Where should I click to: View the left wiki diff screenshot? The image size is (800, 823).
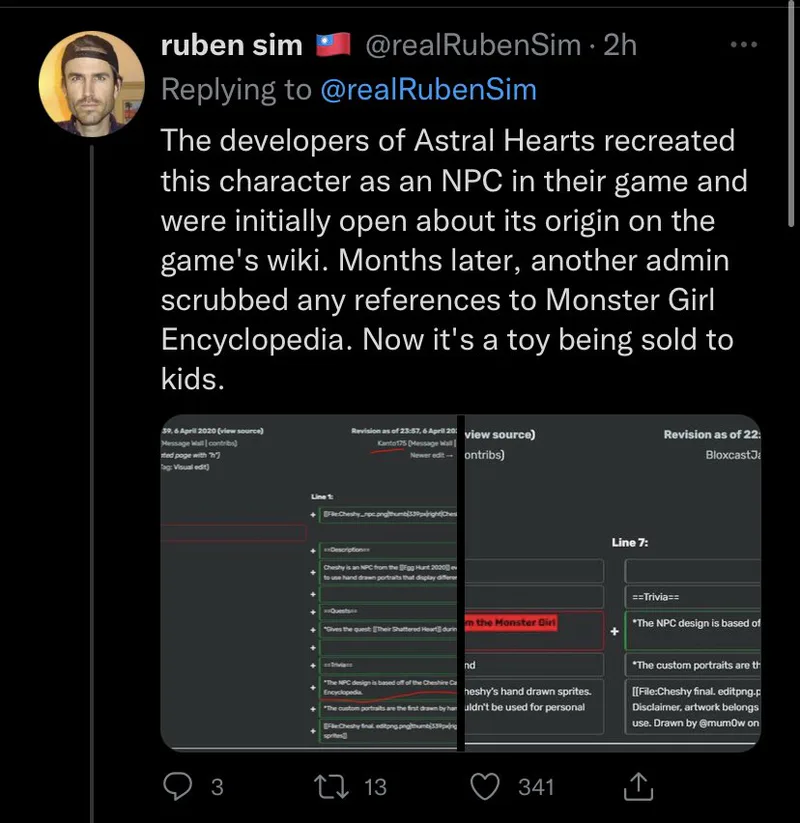click(308, 582)
